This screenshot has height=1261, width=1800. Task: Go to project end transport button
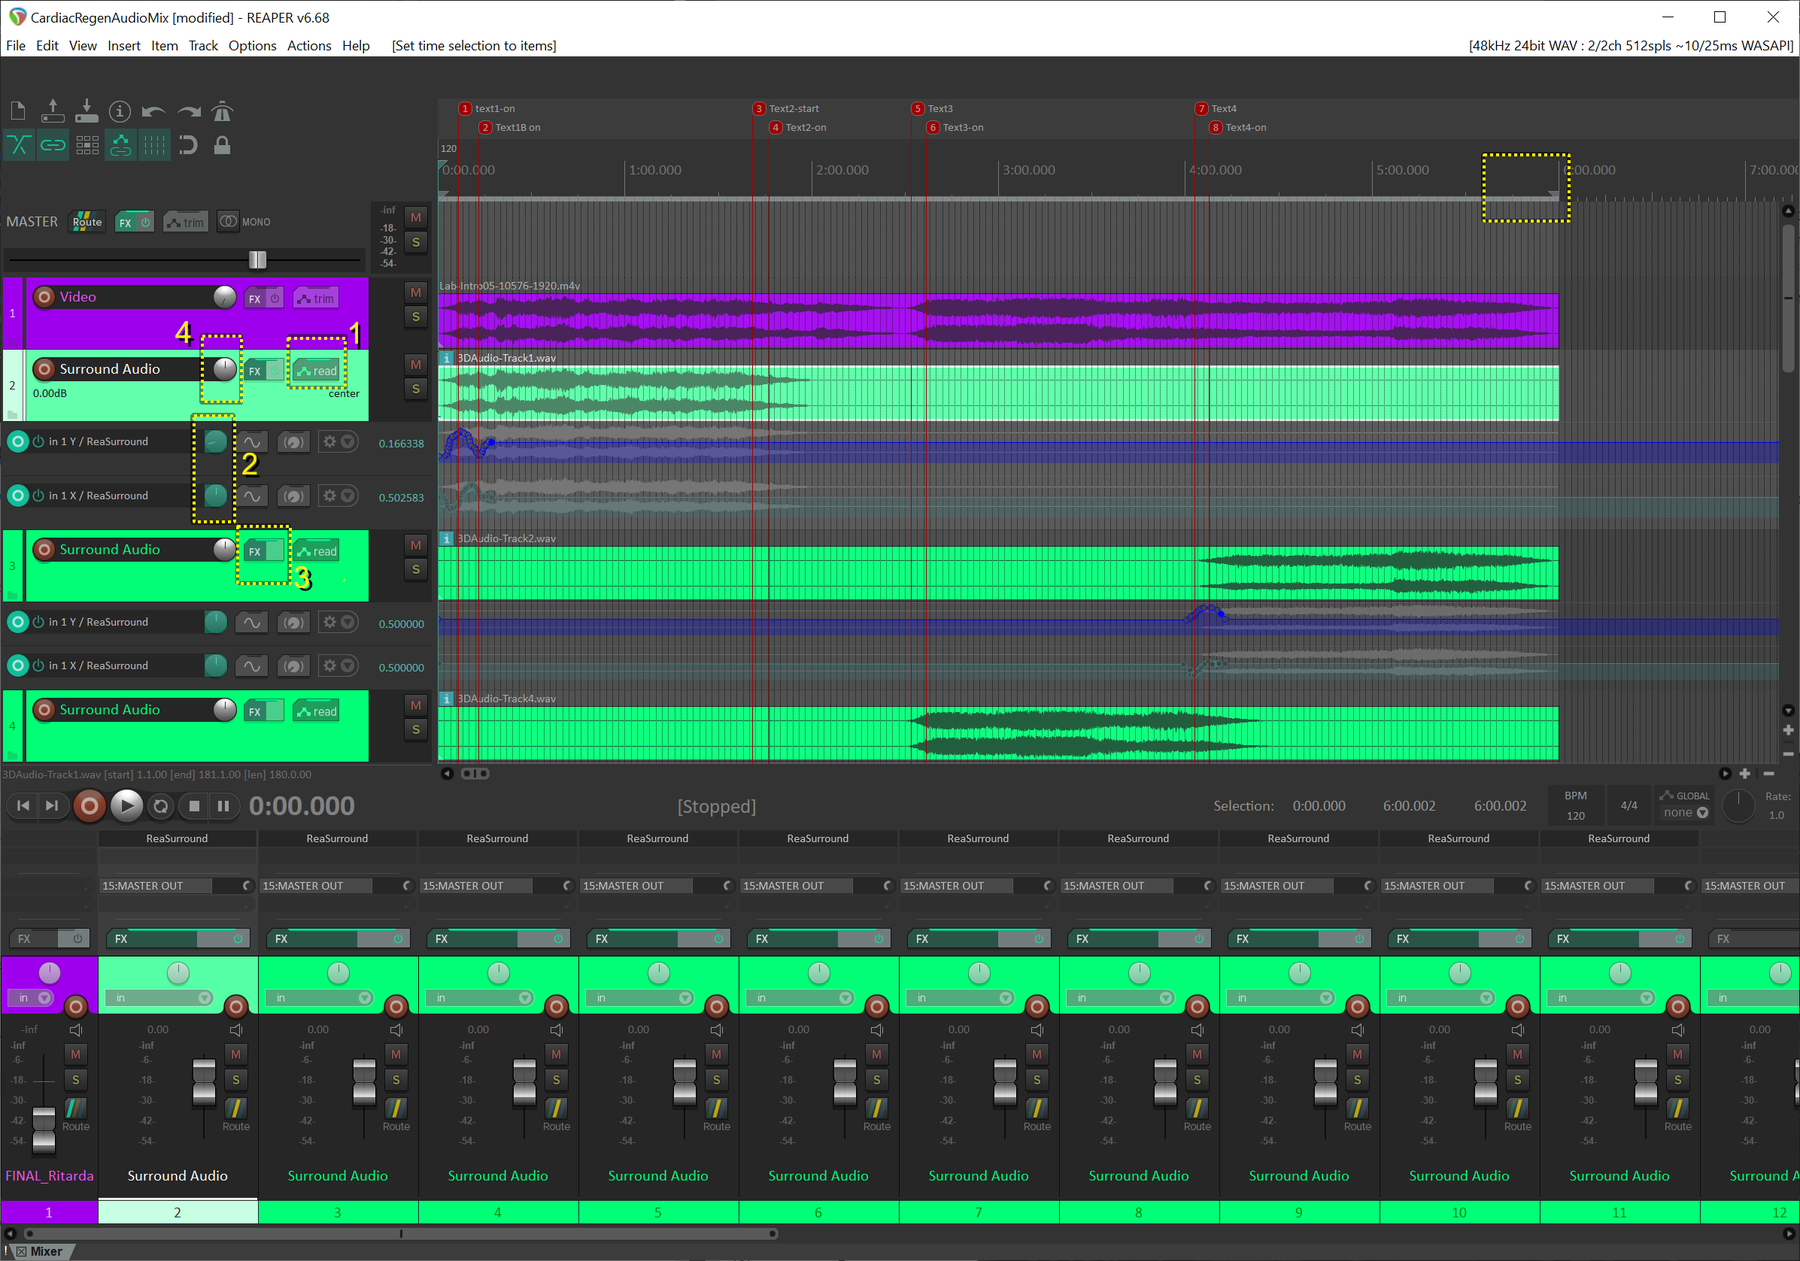point(52,805)
